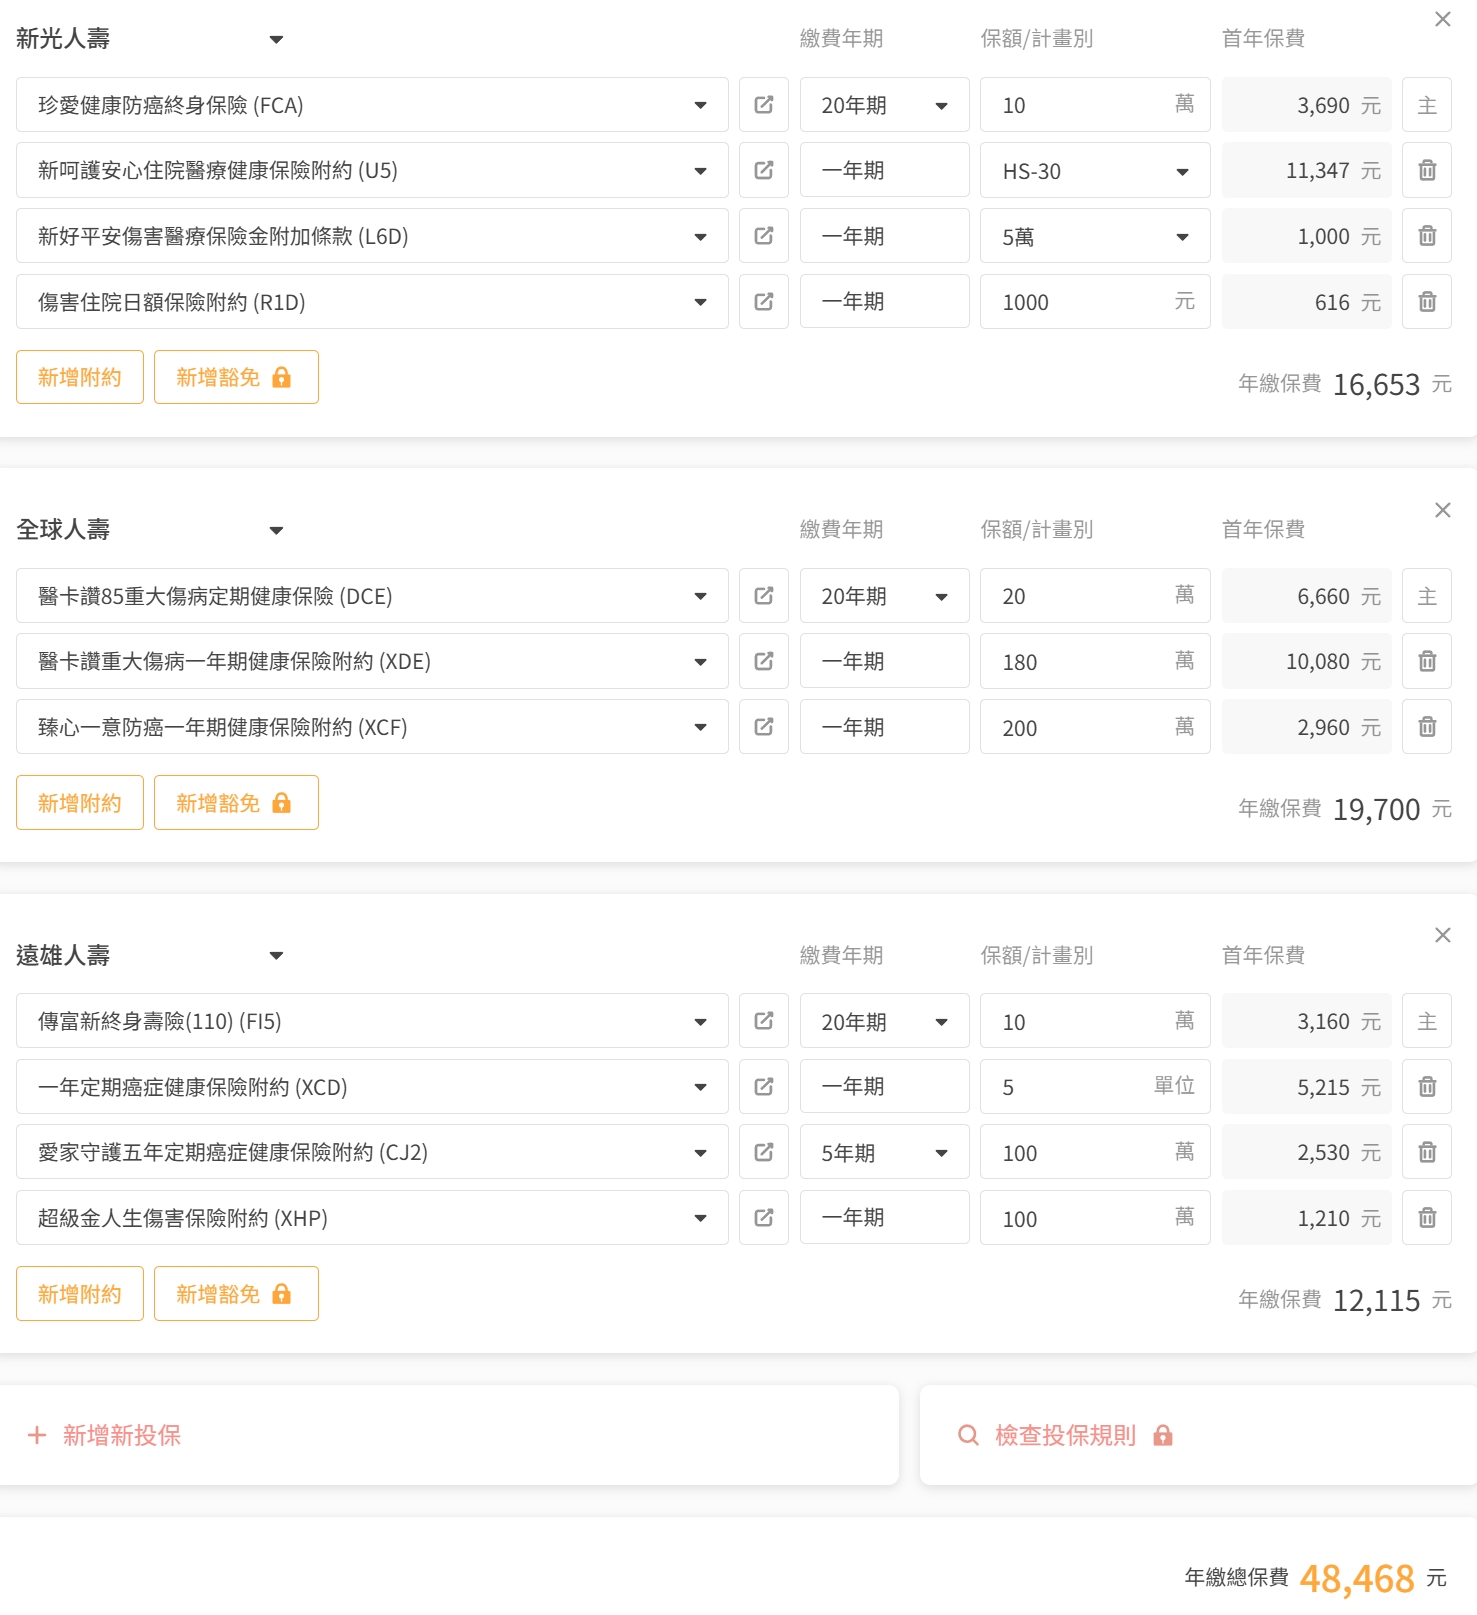
Task: Open external link for 醫卡讚85重大傷病 (DCE)
Action: click(x=764, y=596)
